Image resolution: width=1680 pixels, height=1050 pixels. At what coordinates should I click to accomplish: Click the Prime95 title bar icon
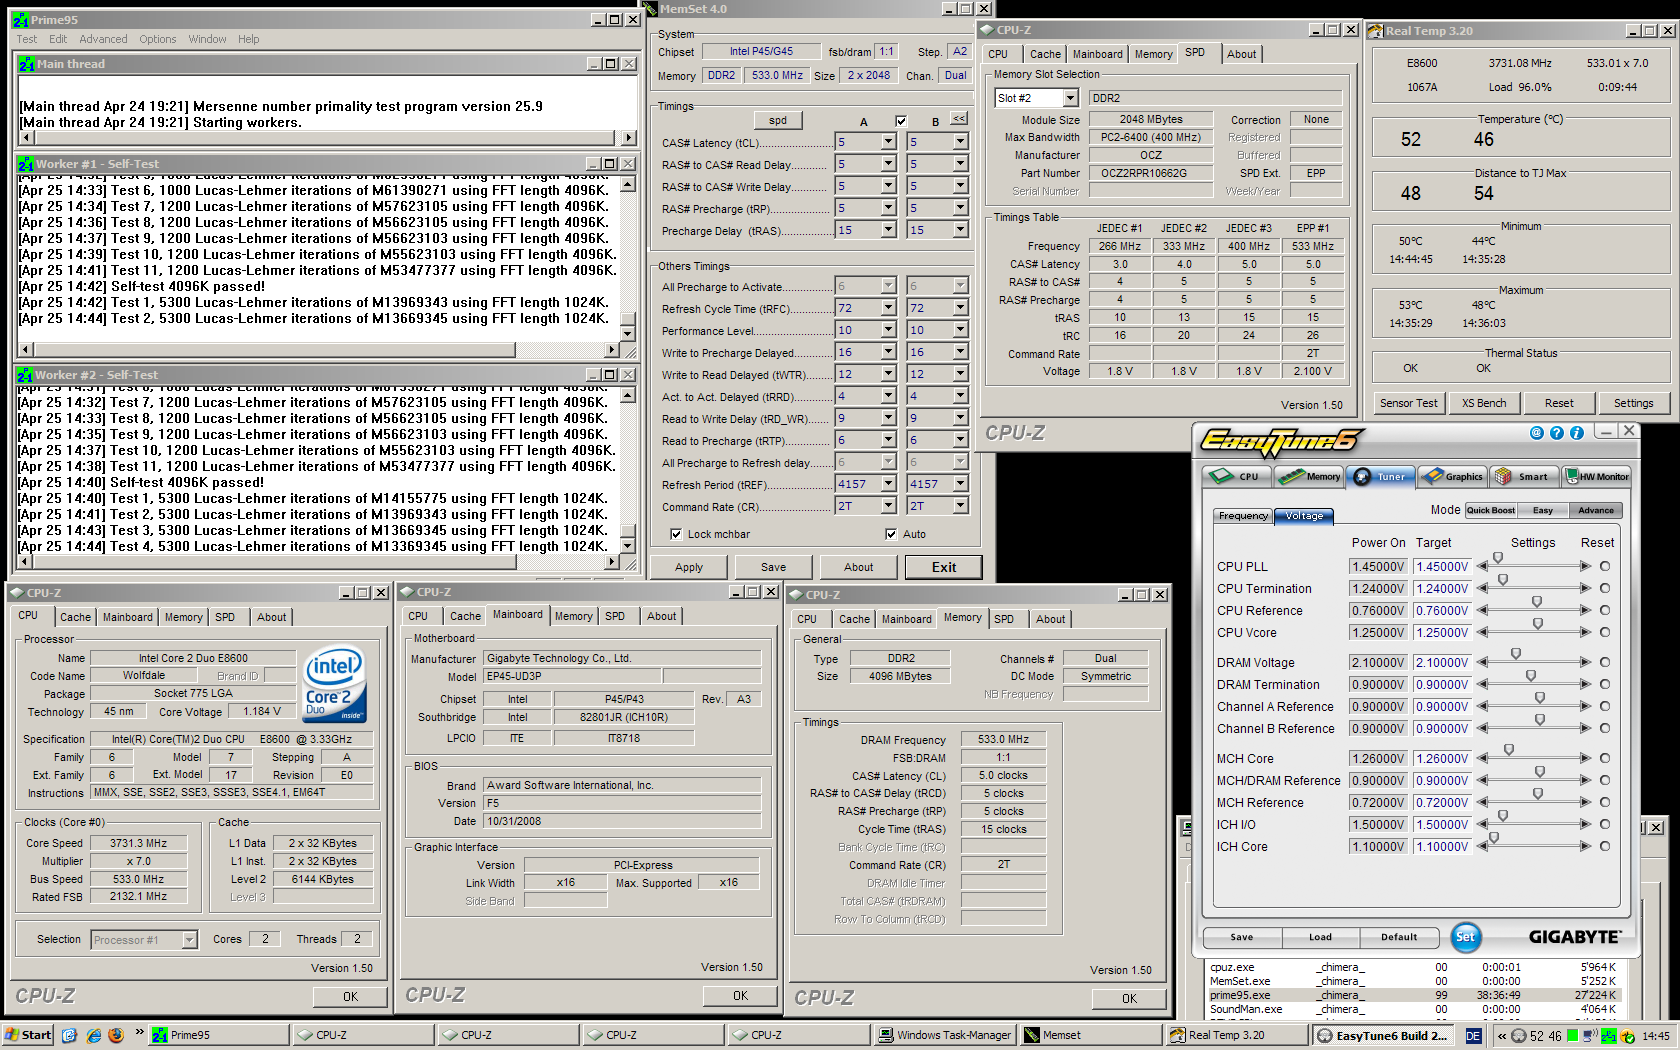[x=20, y=20]
